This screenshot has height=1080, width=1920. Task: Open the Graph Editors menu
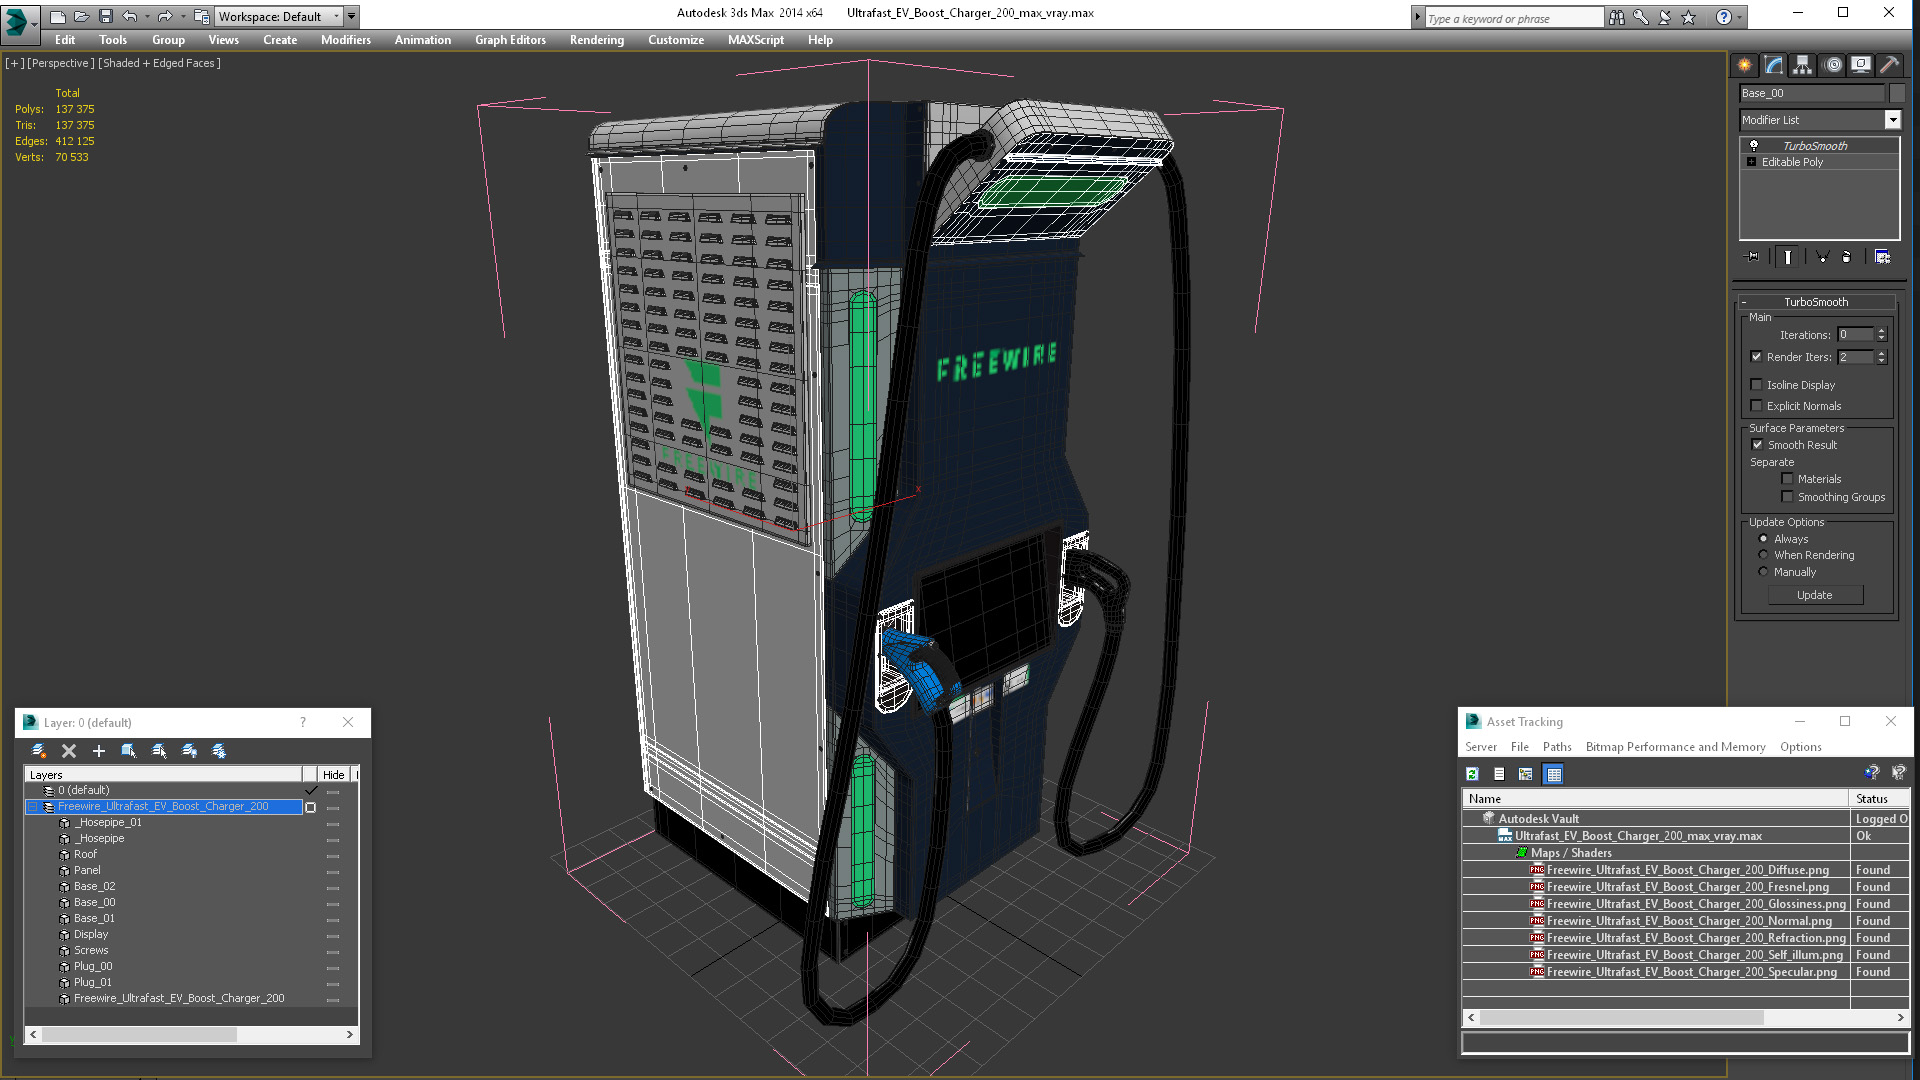(x=510, y=40)
